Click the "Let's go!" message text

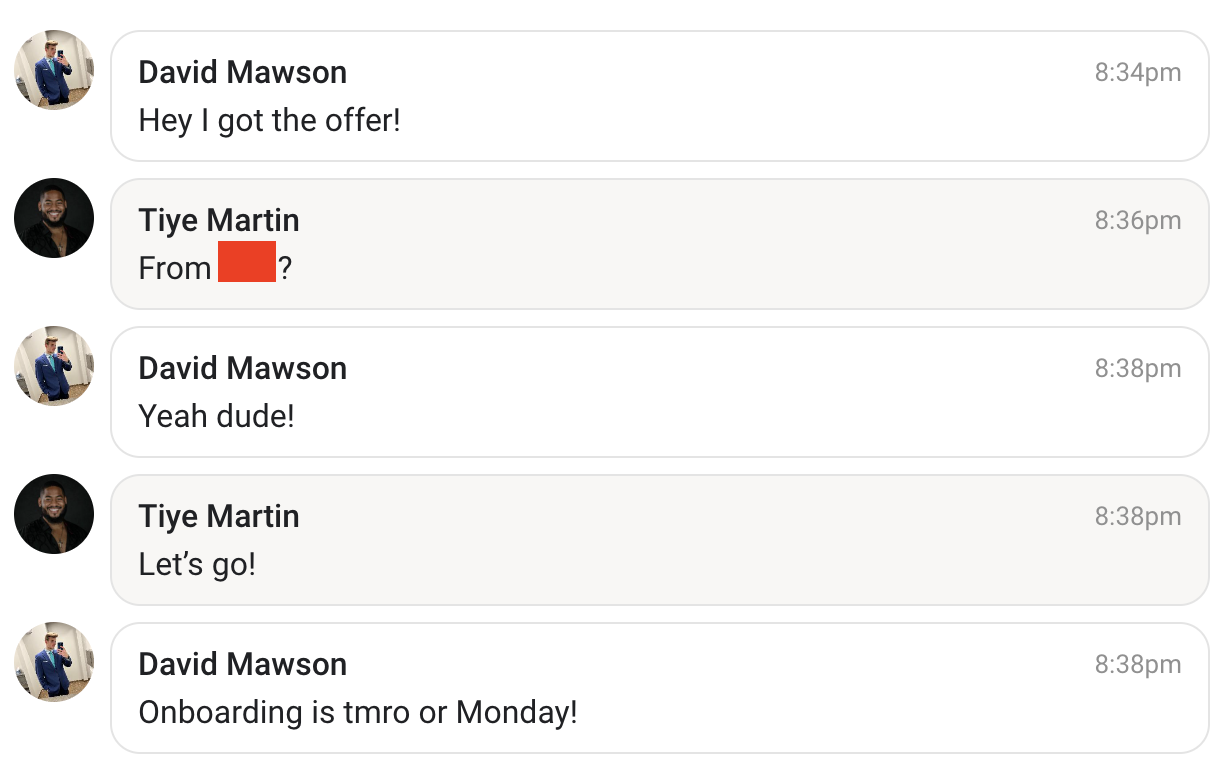197,564
